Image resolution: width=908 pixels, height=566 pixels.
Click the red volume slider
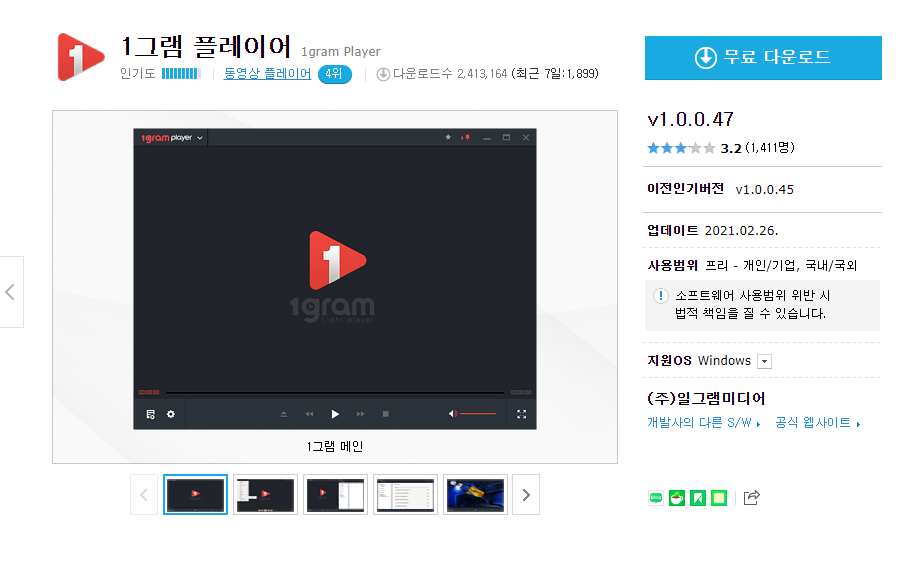pos(478,414)
